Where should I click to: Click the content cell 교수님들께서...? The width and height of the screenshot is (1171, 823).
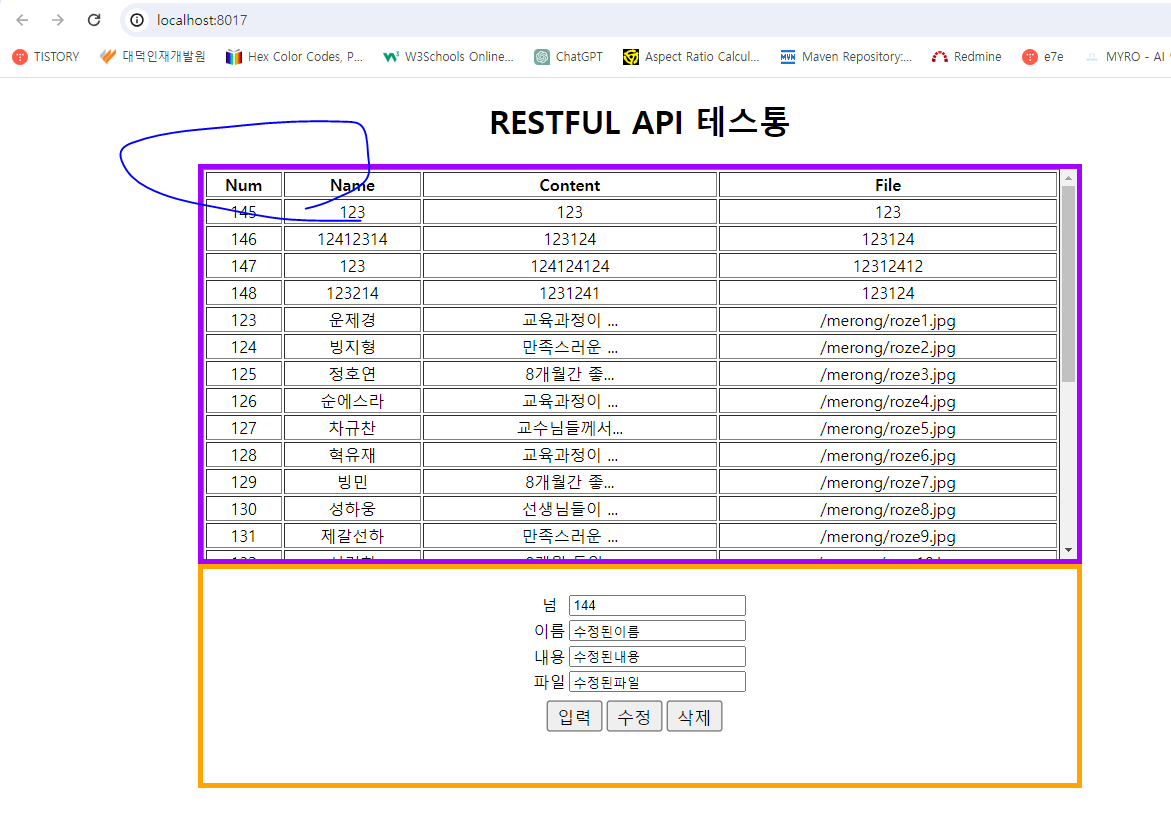pyautogui.click(x=570, y=428)
